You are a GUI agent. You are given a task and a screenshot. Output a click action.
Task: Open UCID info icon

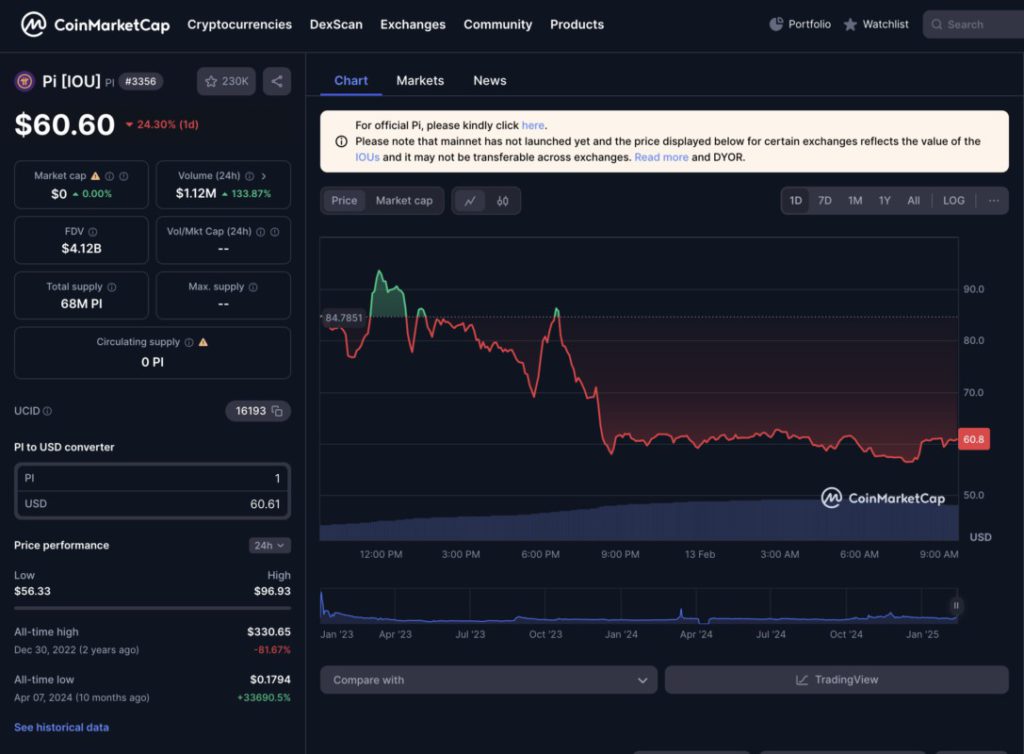[48, 411]
